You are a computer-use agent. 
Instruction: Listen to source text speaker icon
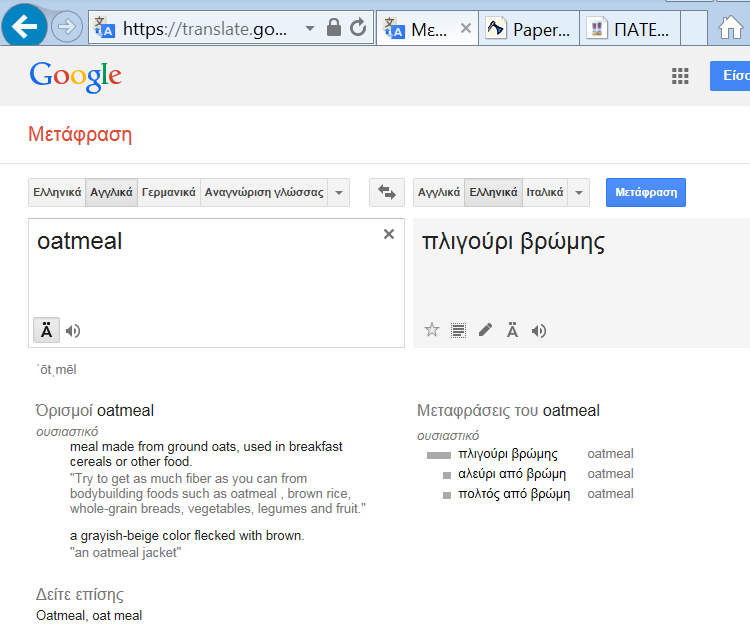coord(73,331)
